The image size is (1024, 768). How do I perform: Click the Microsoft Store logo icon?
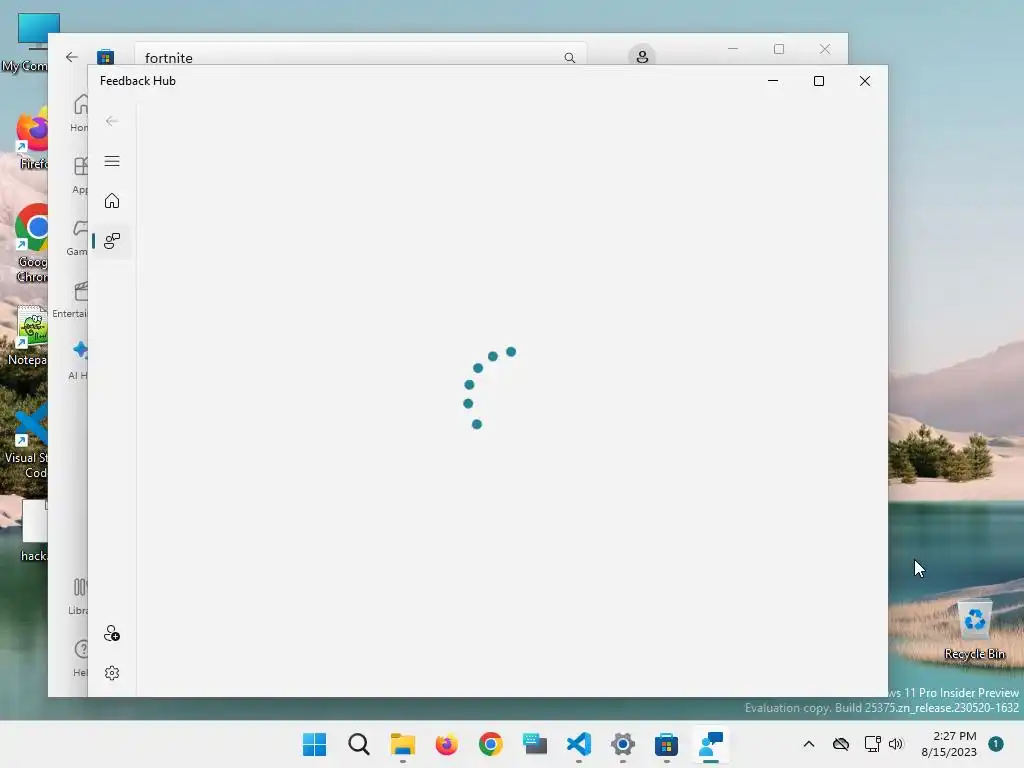(105, 57)
